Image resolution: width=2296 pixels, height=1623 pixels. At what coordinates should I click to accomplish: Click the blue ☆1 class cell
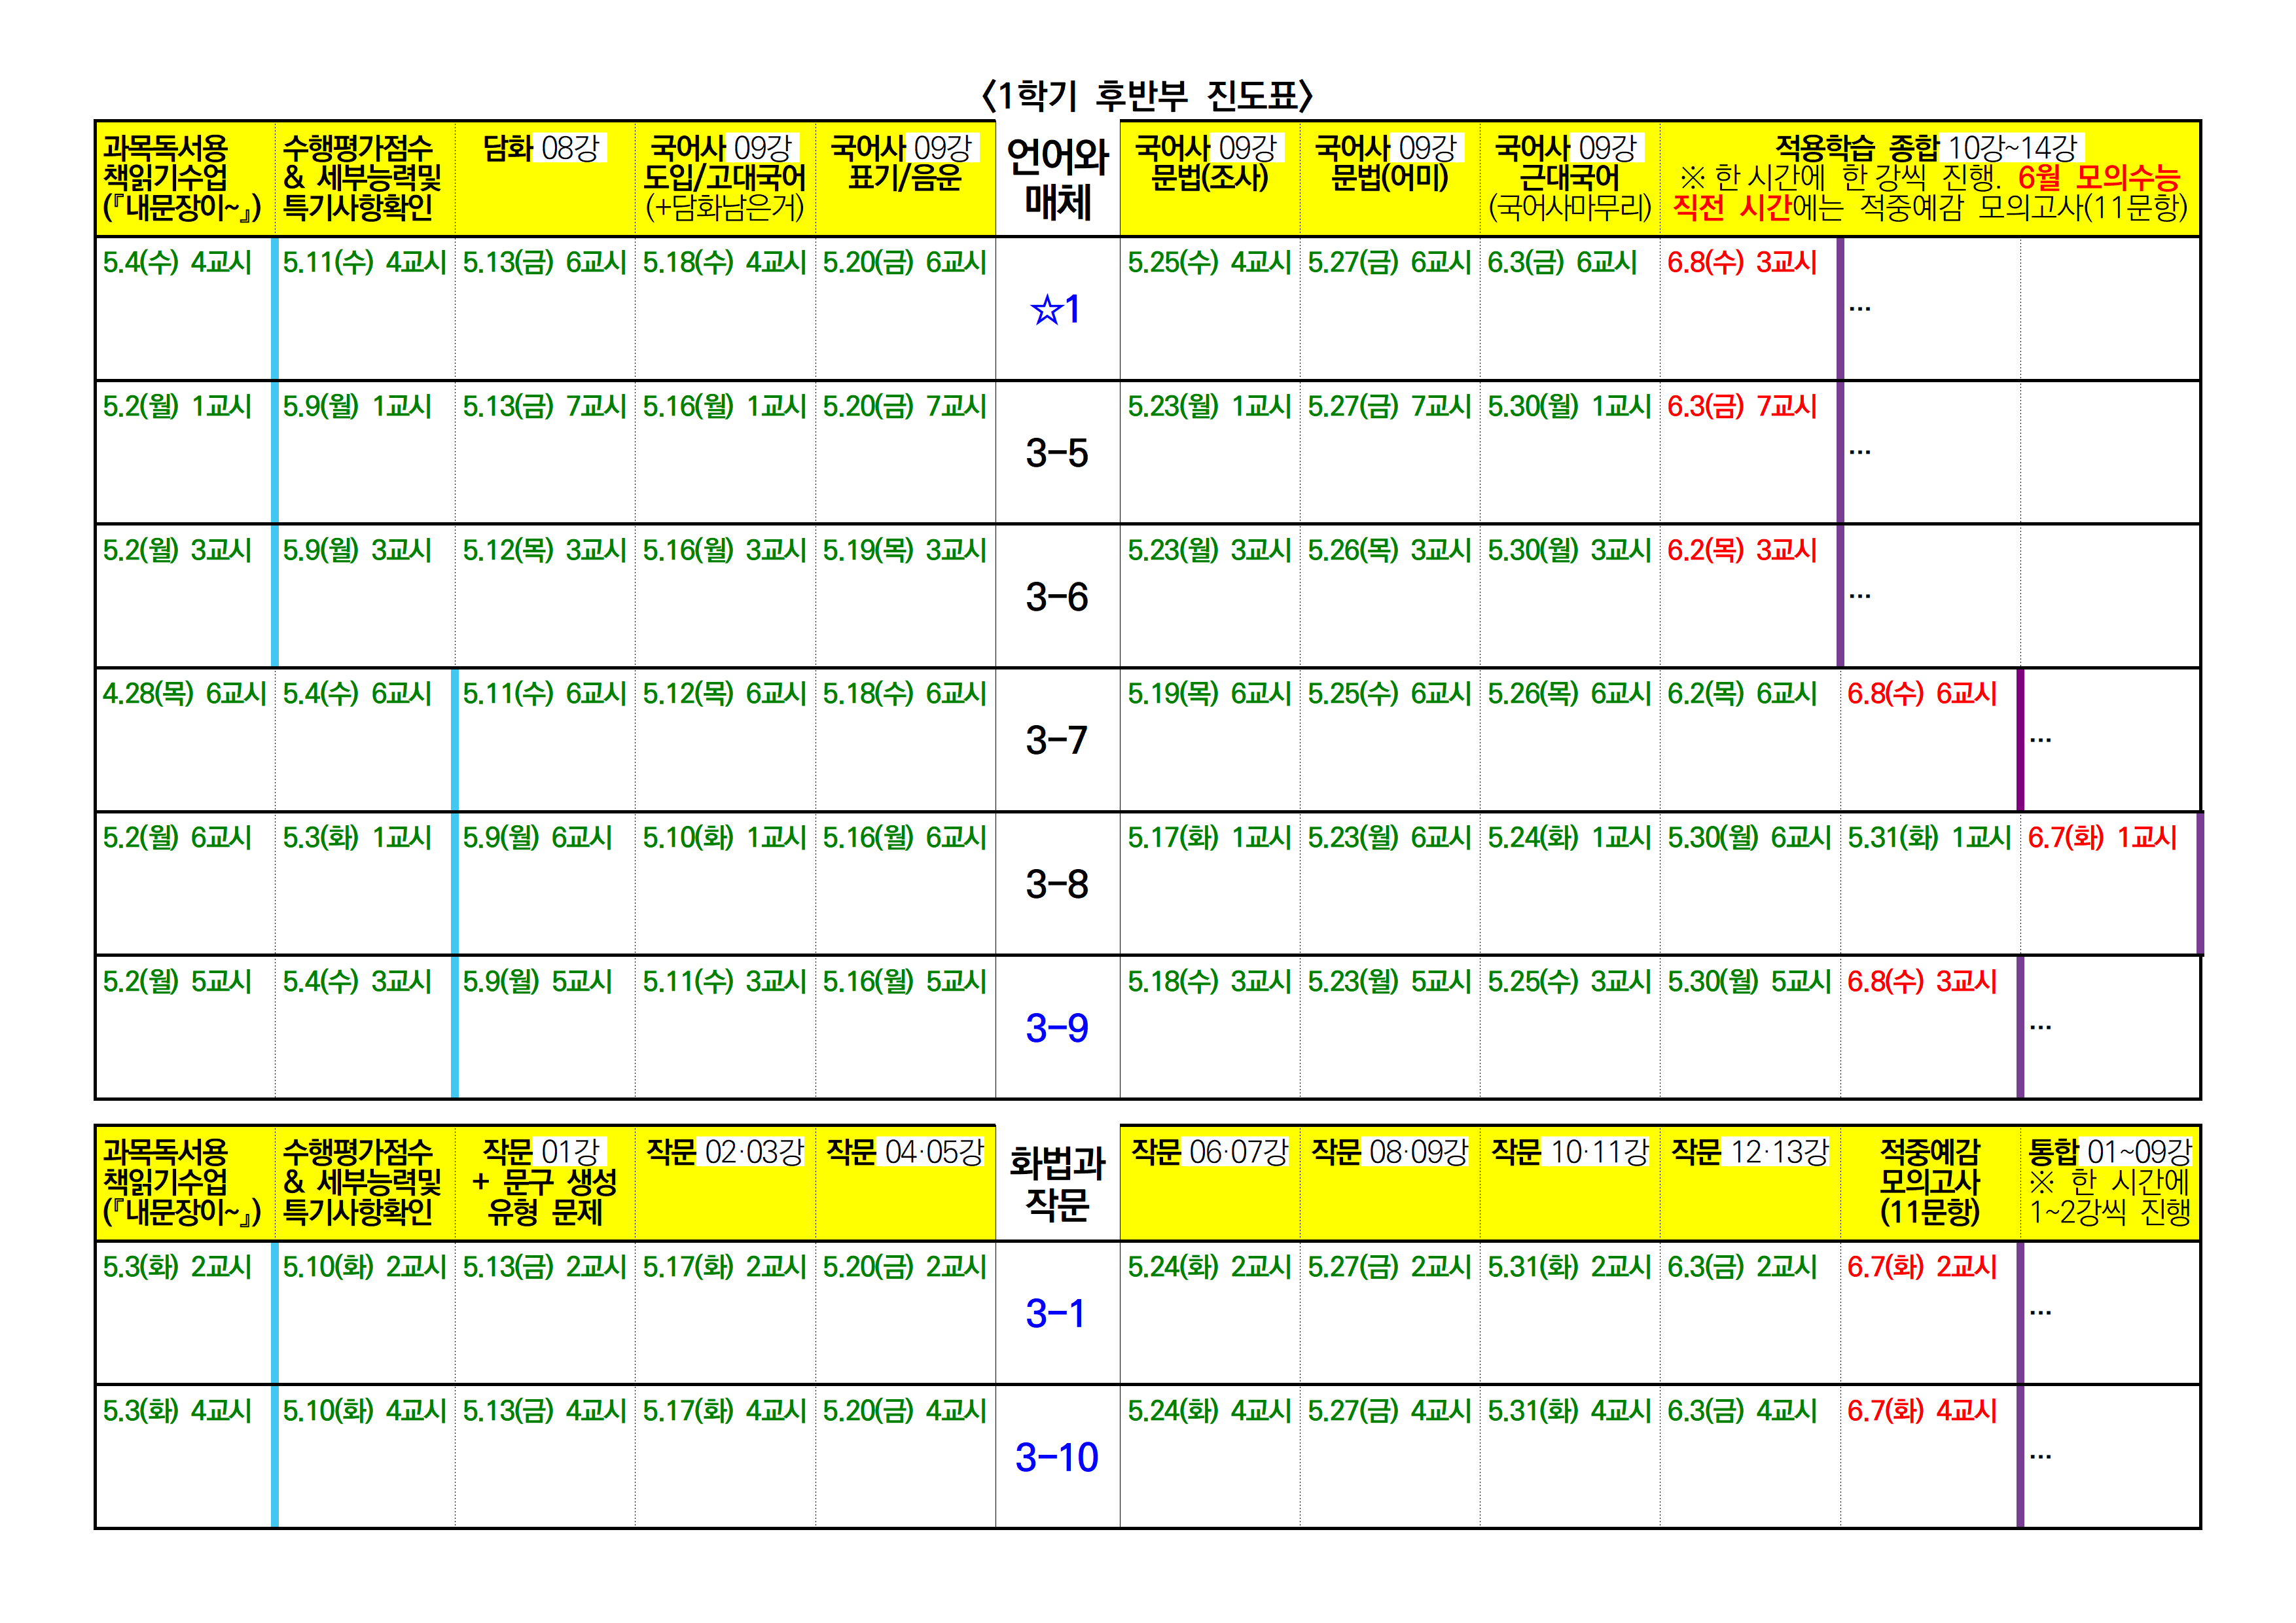(1057, 309)
